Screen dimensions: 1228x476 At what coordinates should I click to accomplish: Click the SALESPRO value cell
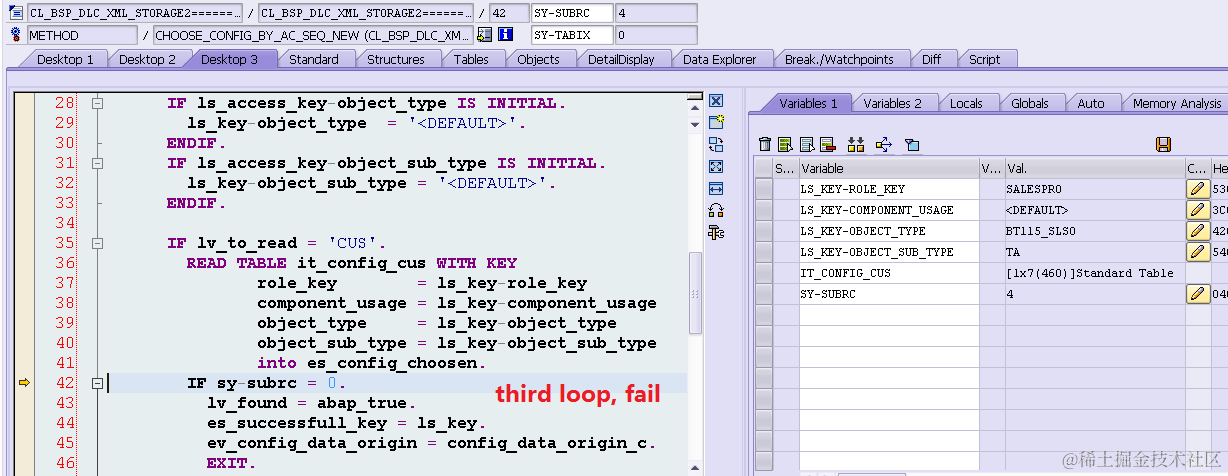(1095, 189)
